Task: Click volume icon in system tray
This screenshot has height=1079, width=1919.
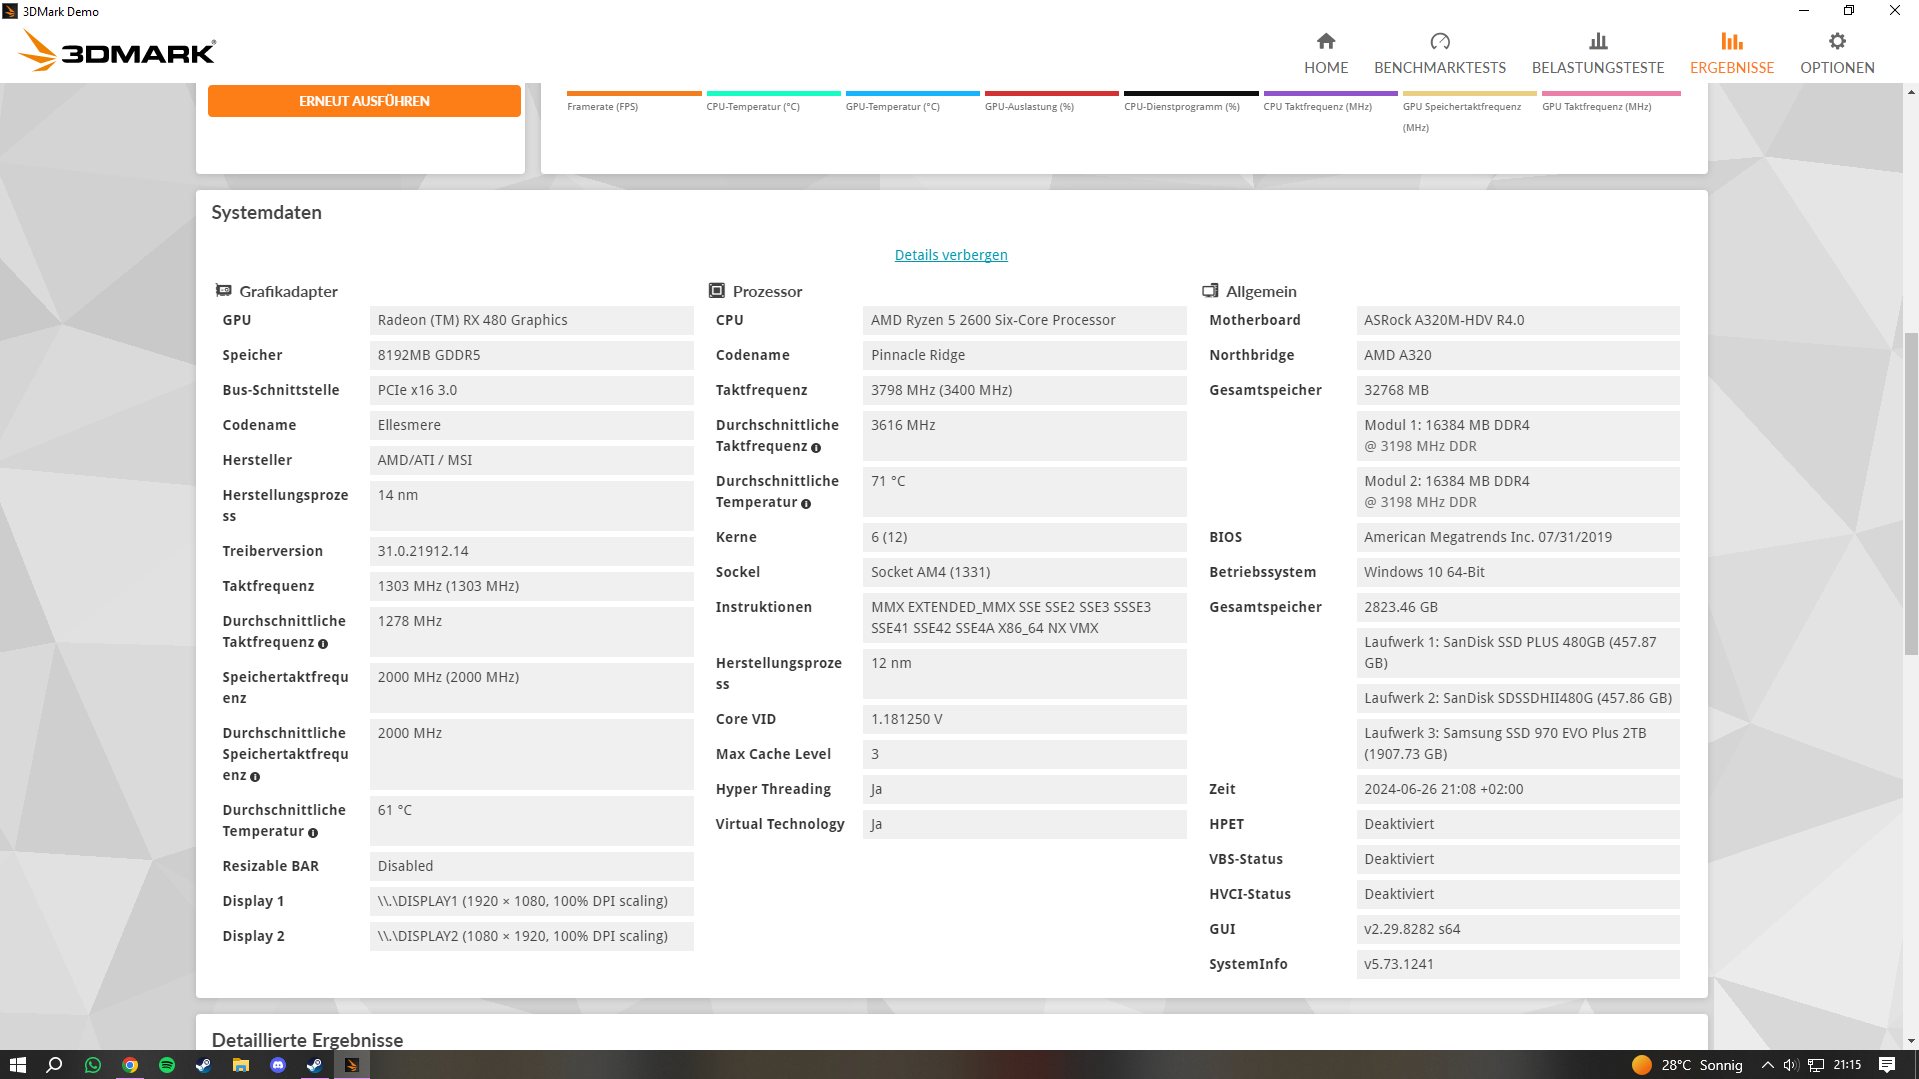Action: [1790, 1065]
